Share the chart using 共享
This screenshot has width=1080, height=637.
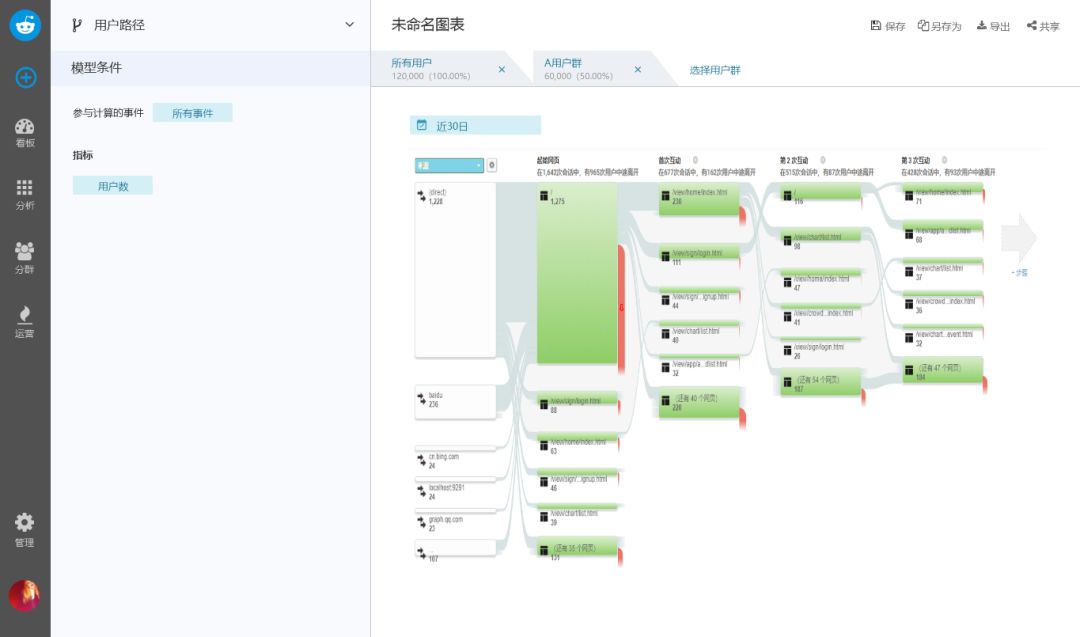1043,26
